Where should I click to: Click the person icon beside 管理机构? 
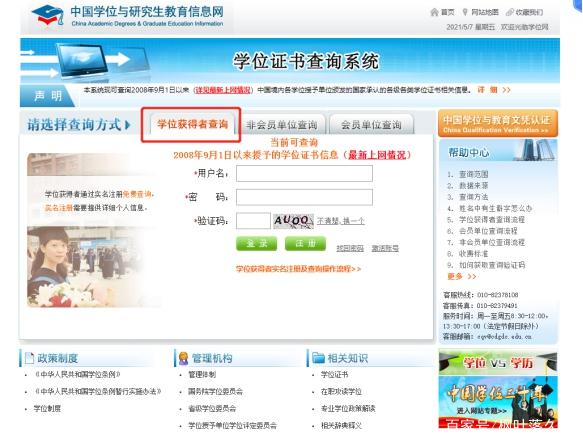[183, 358]
